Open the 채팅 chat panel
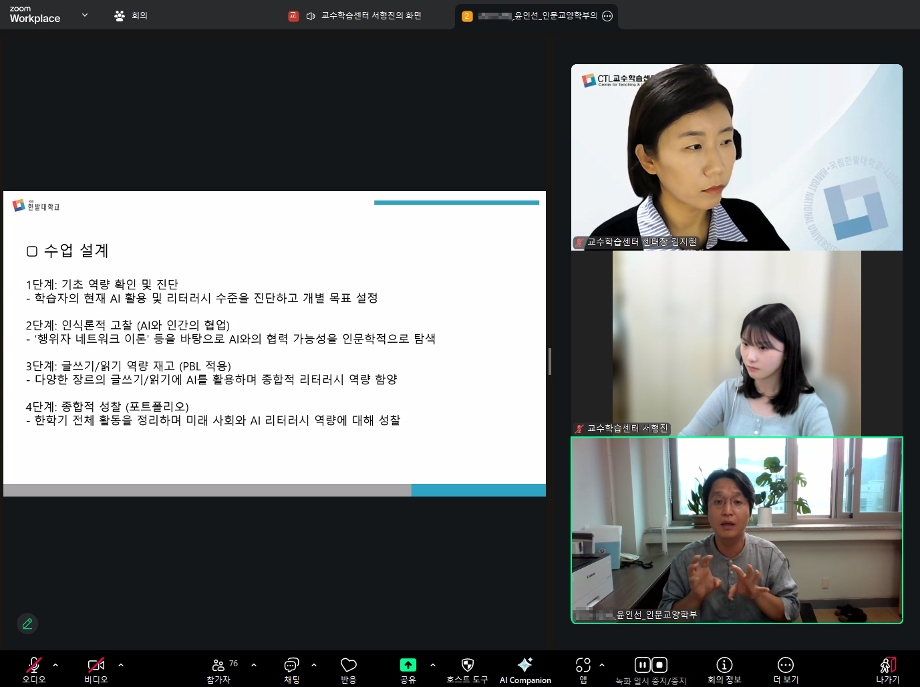Viewport: 920px width, 687px height. click(292, 669)
